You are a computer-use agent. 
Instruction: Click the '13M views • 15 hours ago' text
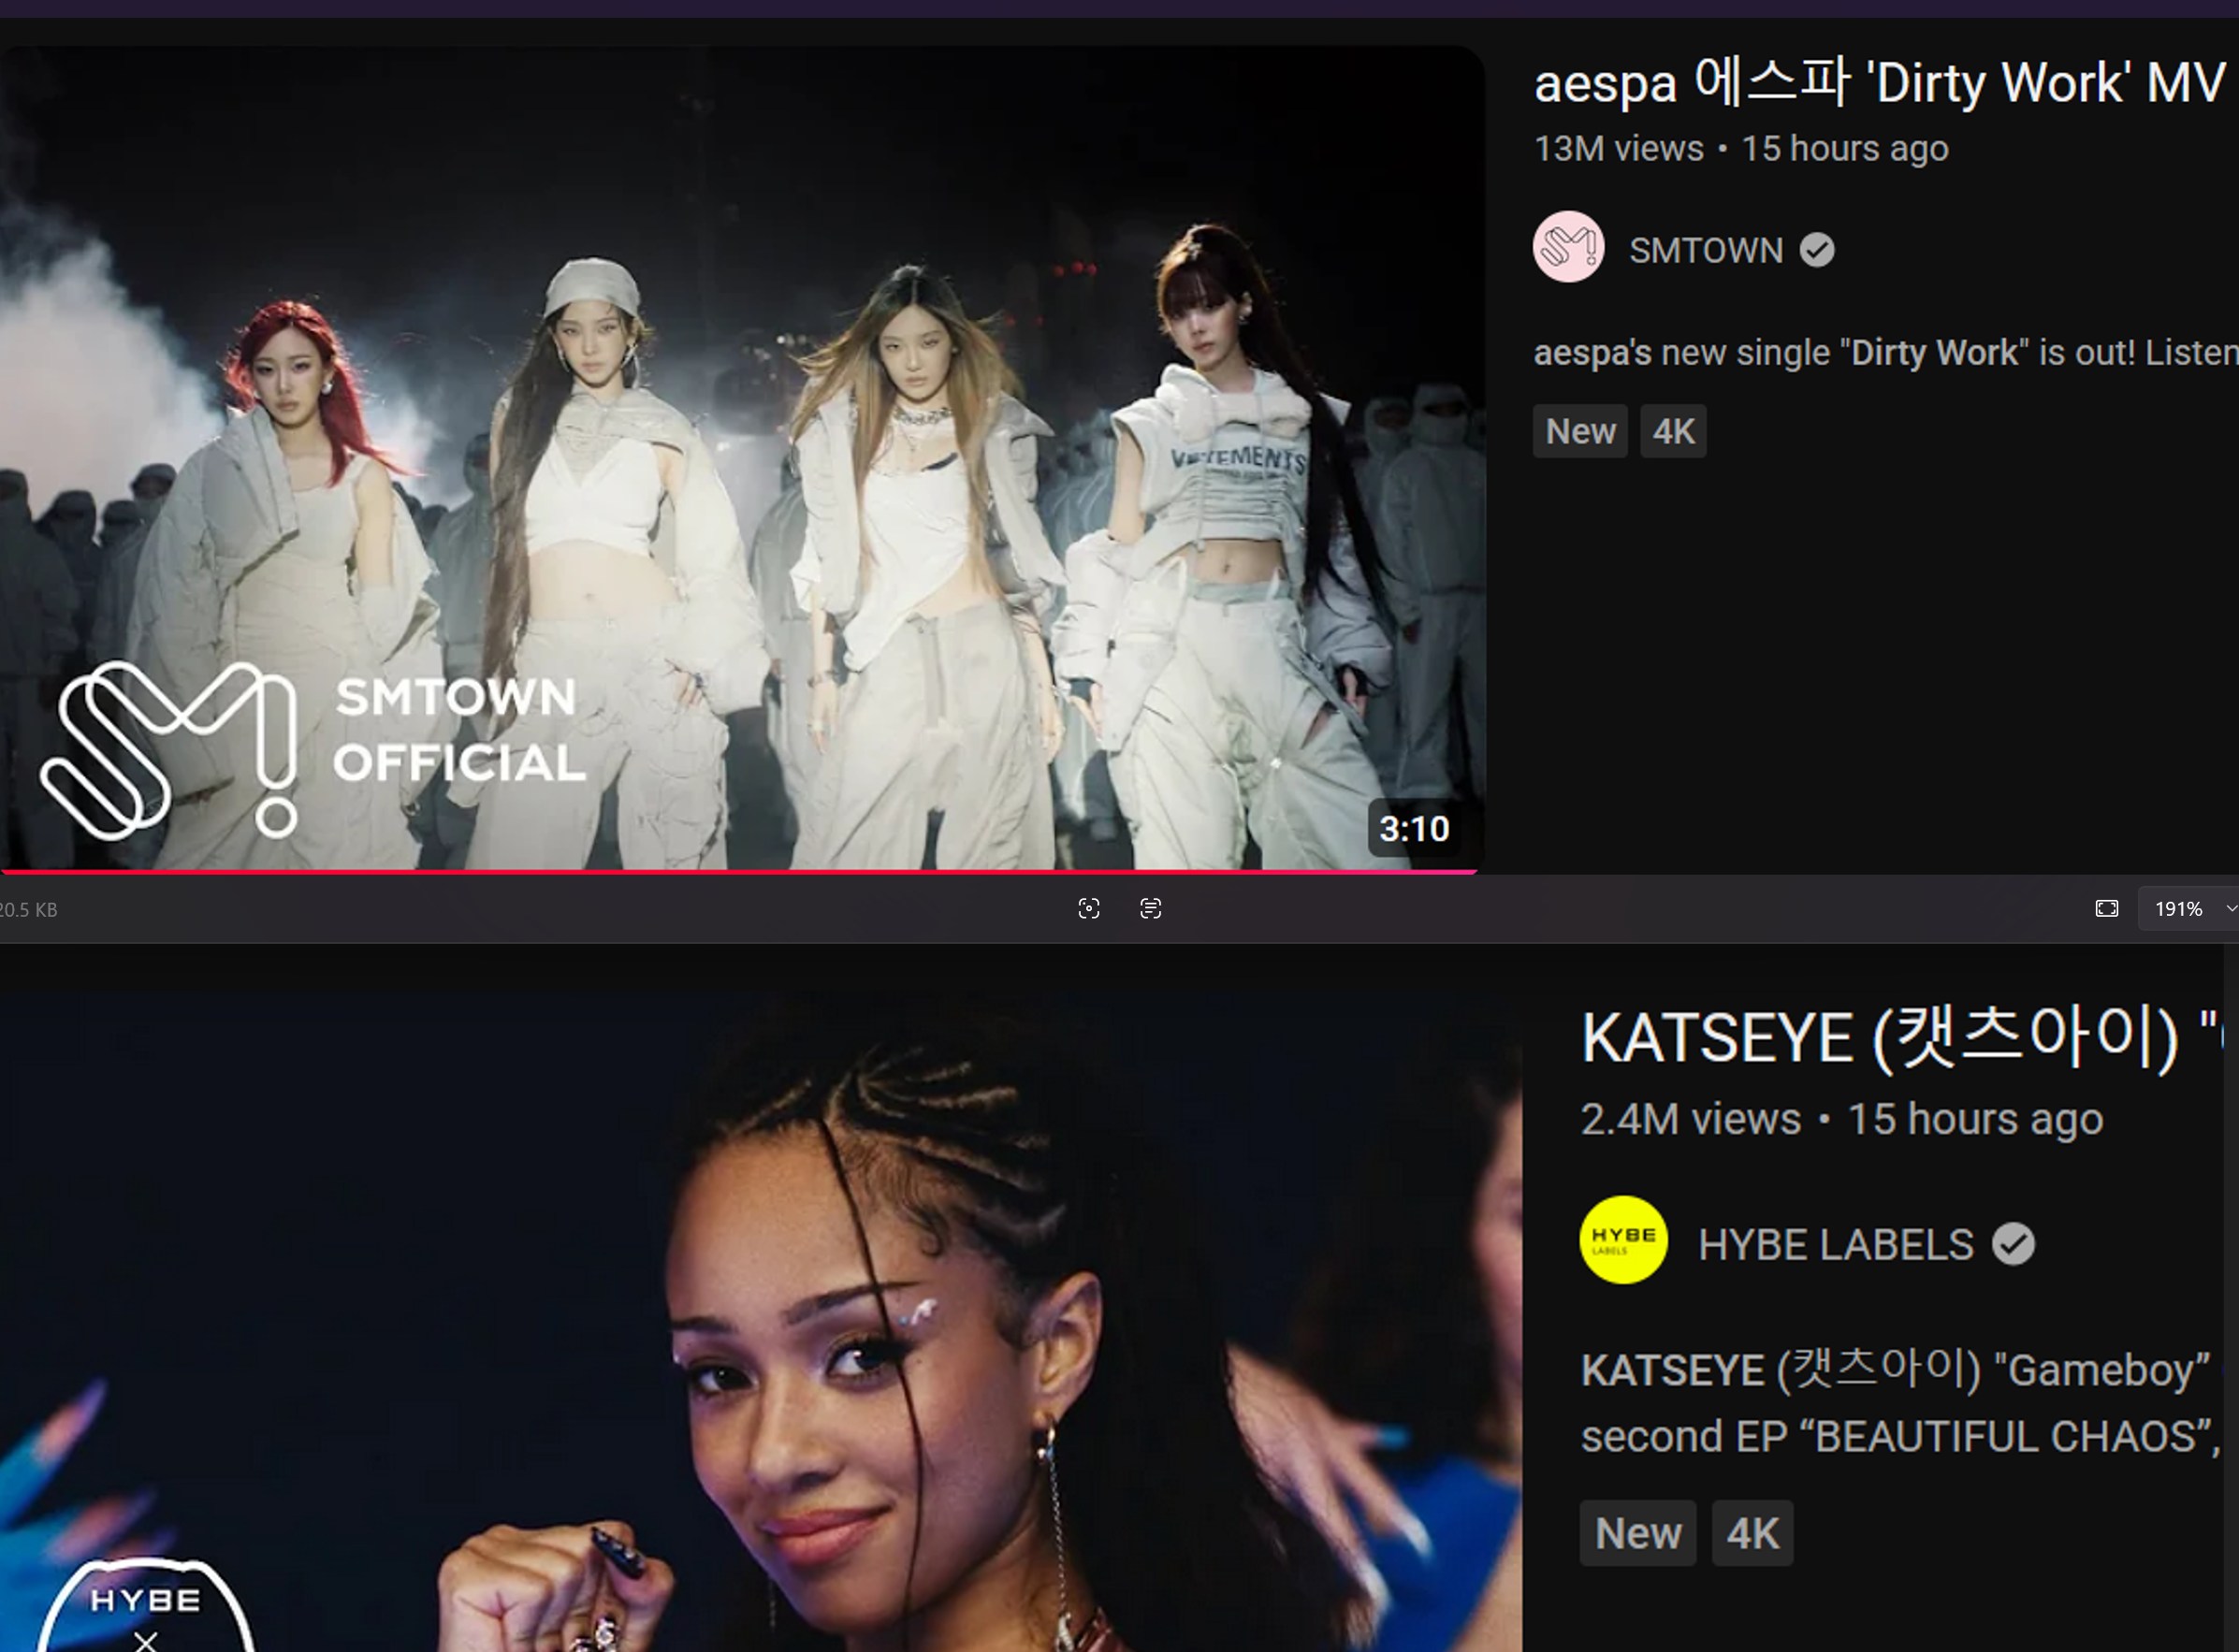coord(1741,148)
